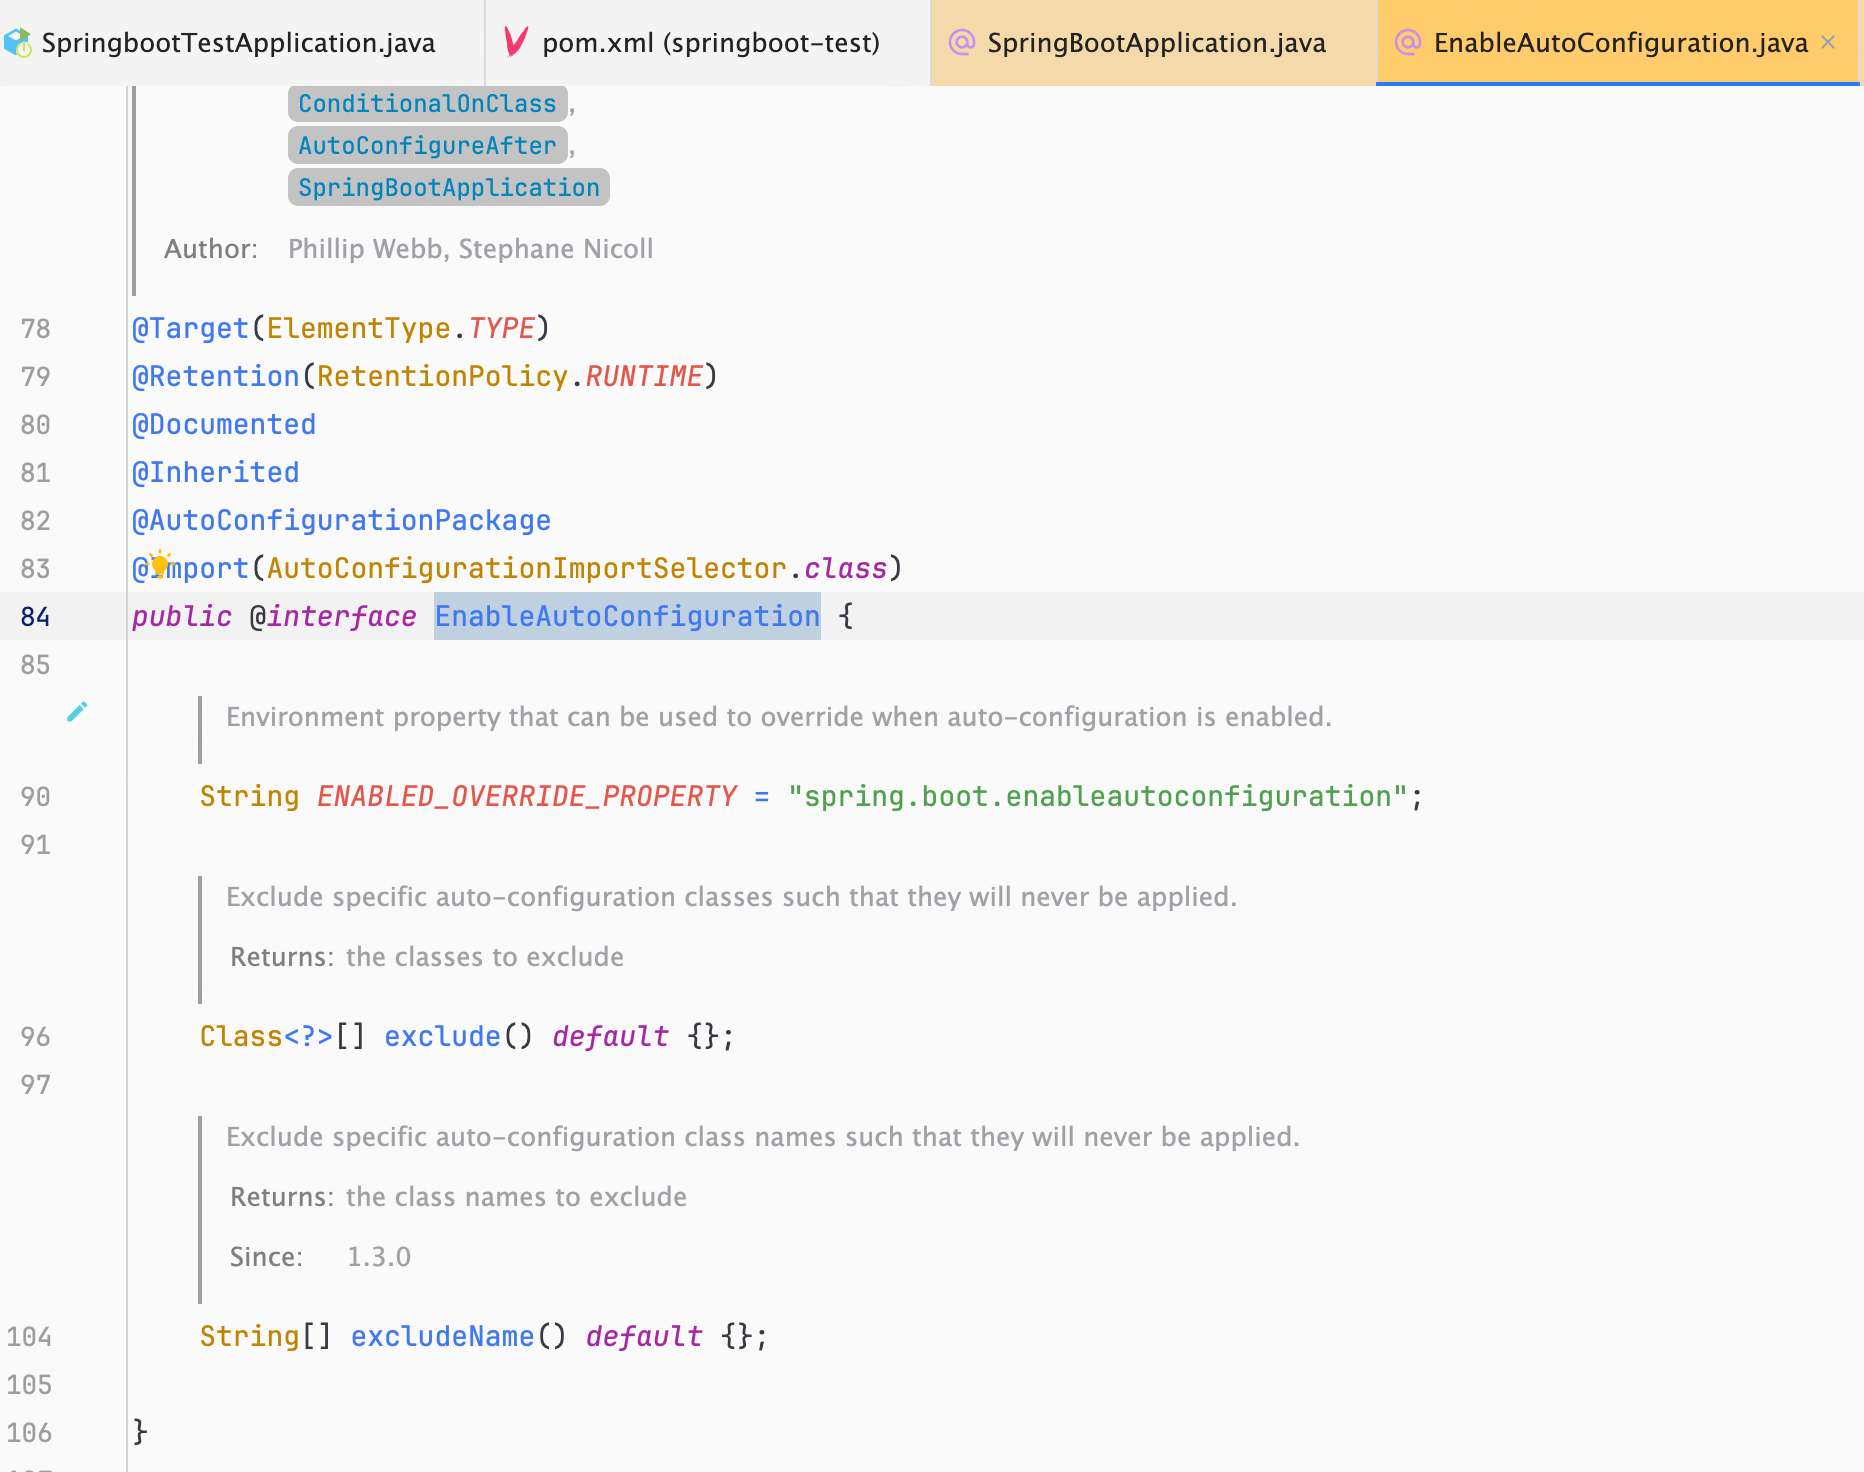This screenshot has width=1864, height=1472.
Task: Open the ConditionalOnClass doc link
Action: tap(427, 104)
